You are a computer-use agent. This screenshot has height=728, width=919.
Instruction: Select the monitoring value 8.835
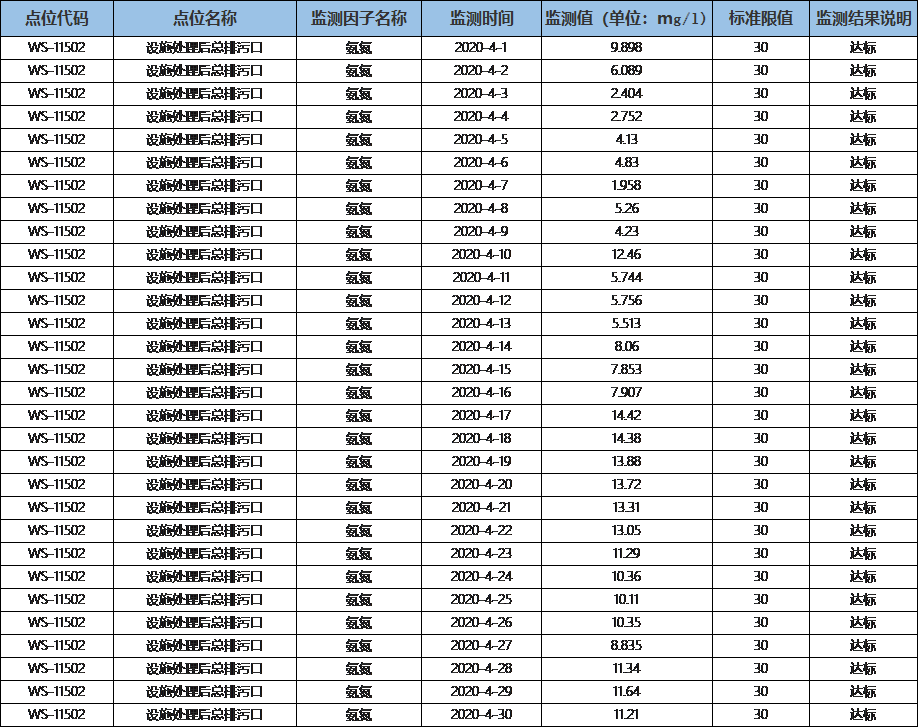(627, 645)
